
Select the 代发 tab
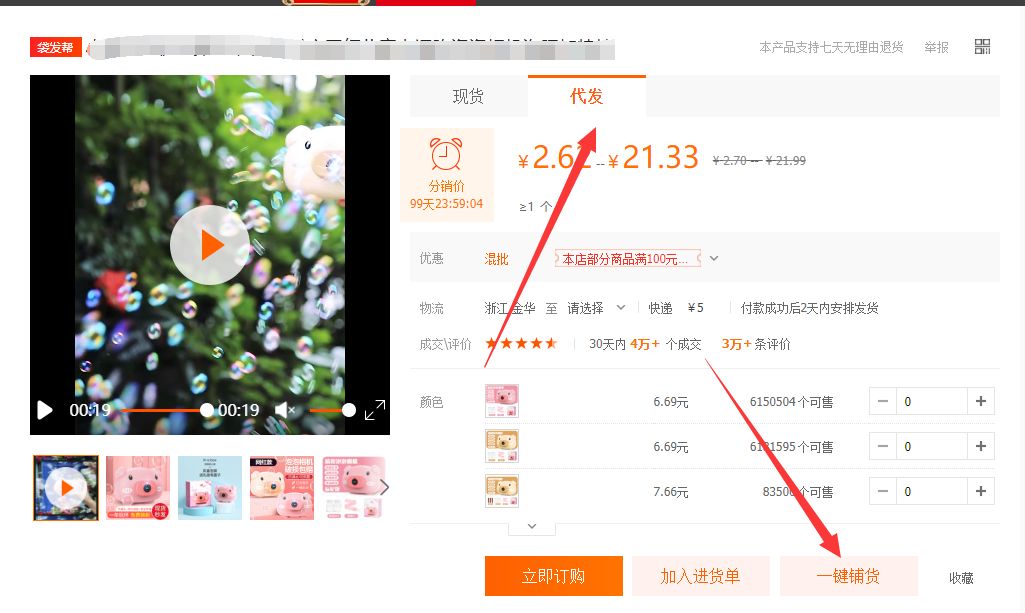pyautogui.click(x=586, y=96)
